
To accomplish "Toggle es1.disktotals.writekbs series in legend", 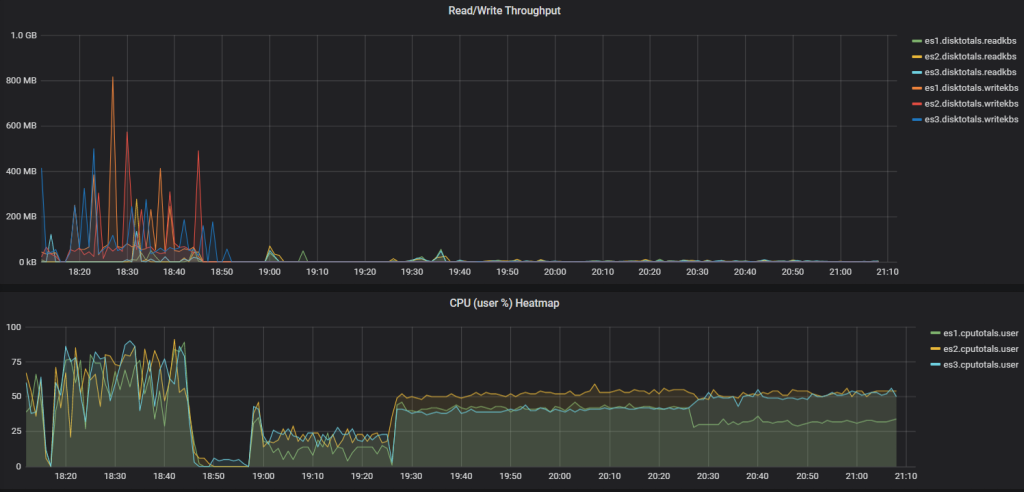I will (971, 88).
